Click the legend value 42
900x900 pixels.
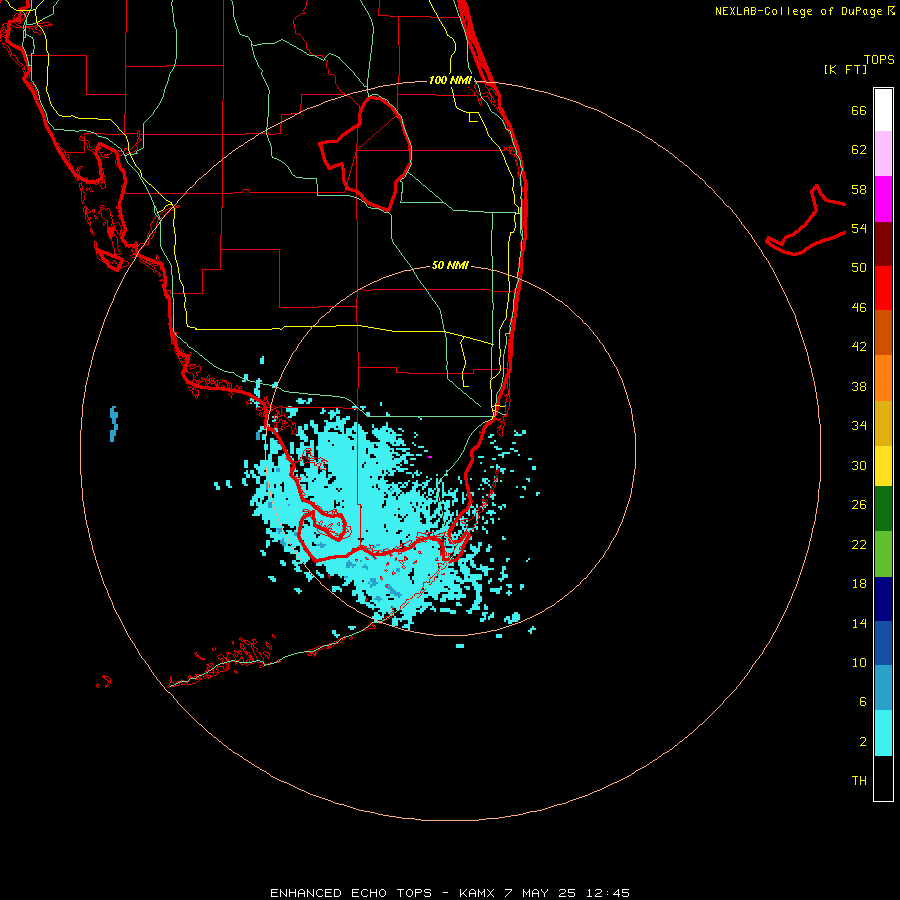tap(859, 346)
